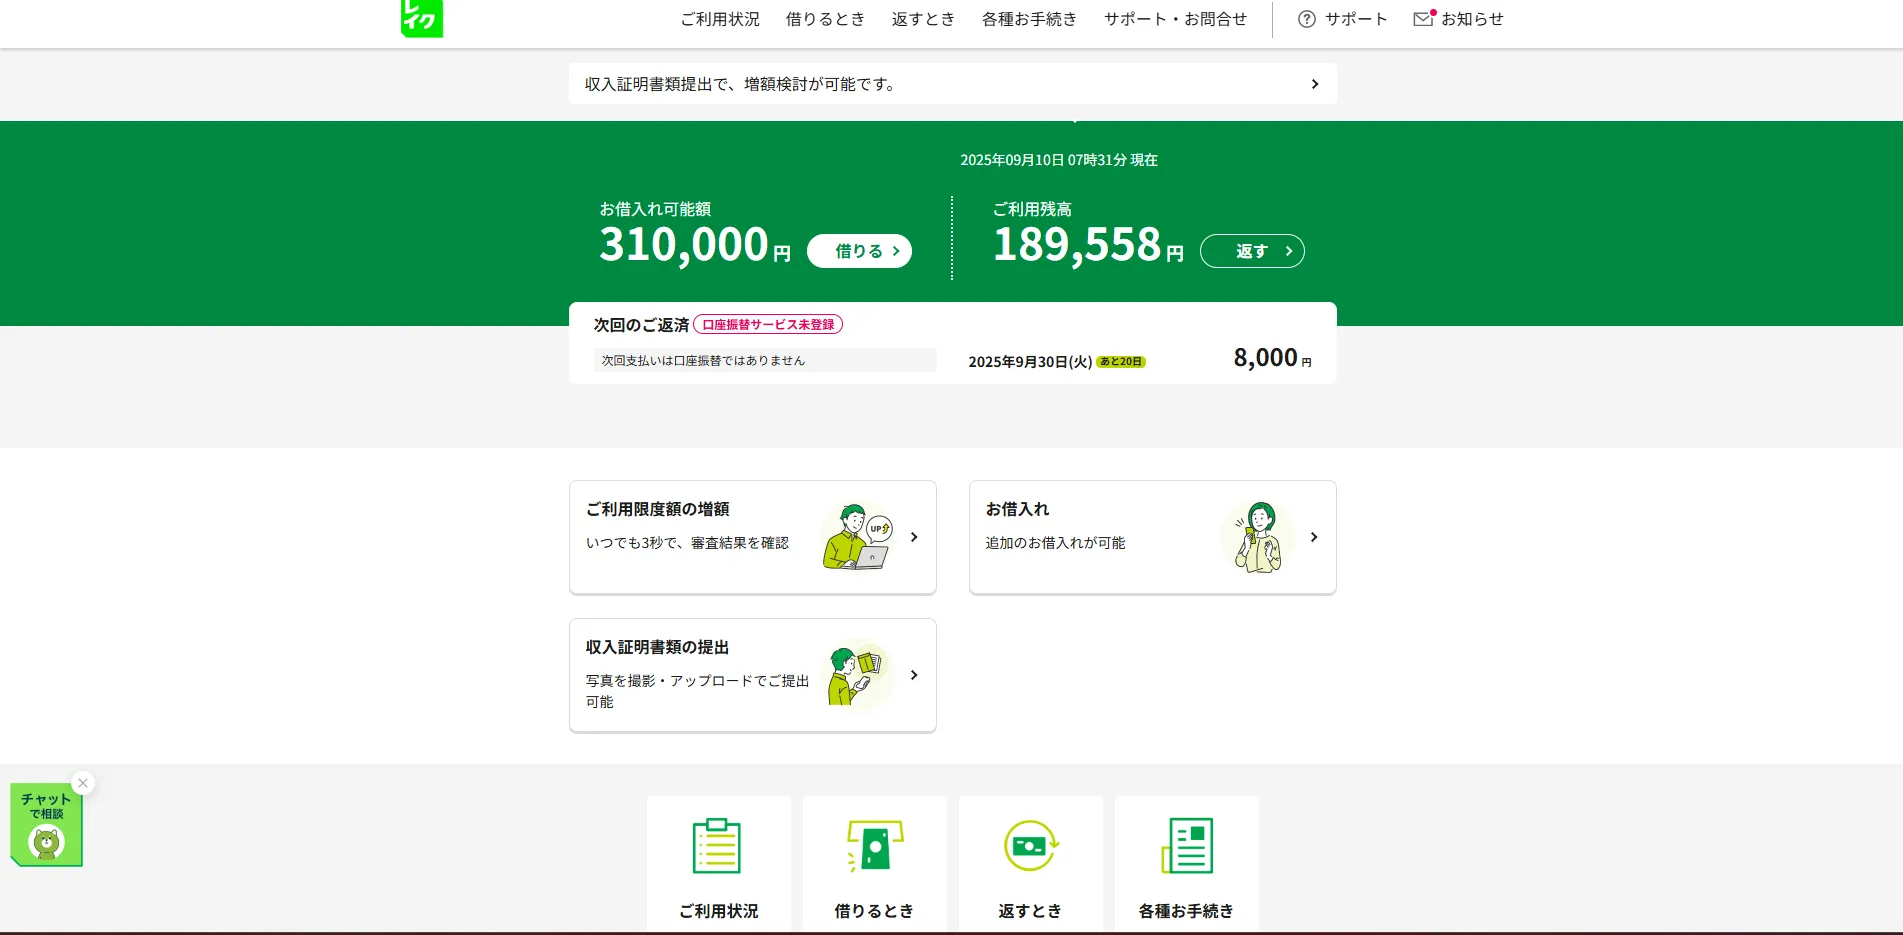
Task: Click the ご利用状況 clipboard icon
Action: (x=717, y=846)
